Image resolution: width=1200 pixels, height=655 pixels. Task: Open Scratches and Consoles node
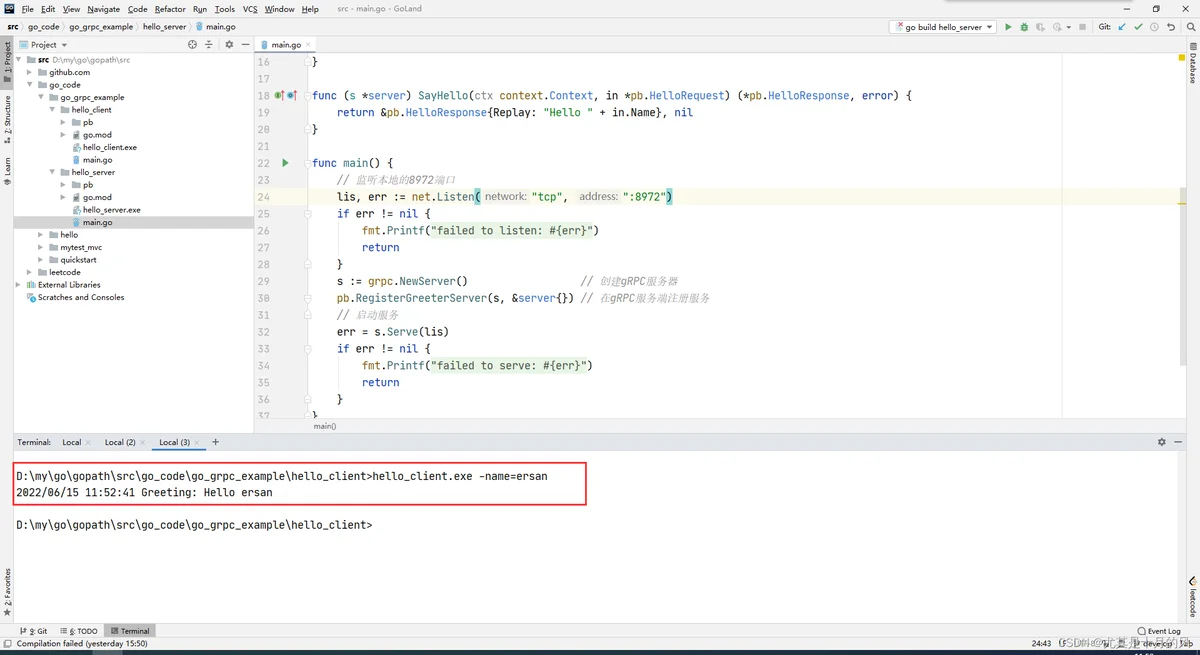point(80,297)
